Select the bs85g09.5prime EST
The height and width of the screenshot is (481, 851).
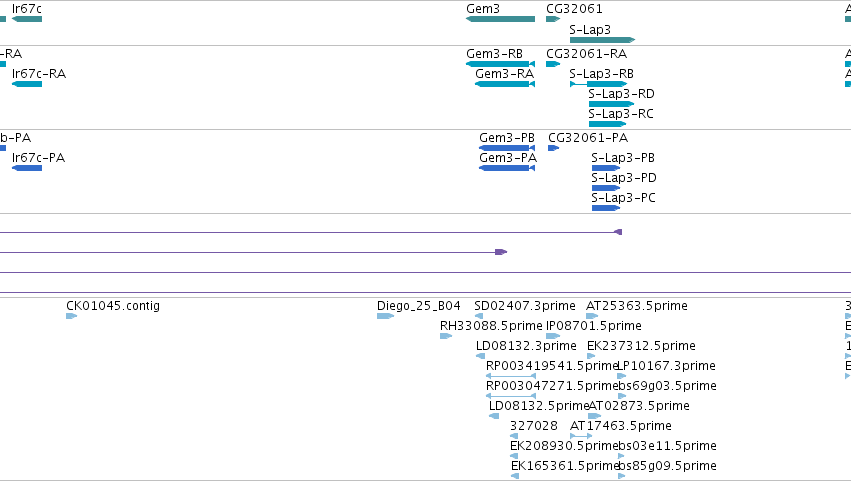pyautogui.click(x=622, y=476)
